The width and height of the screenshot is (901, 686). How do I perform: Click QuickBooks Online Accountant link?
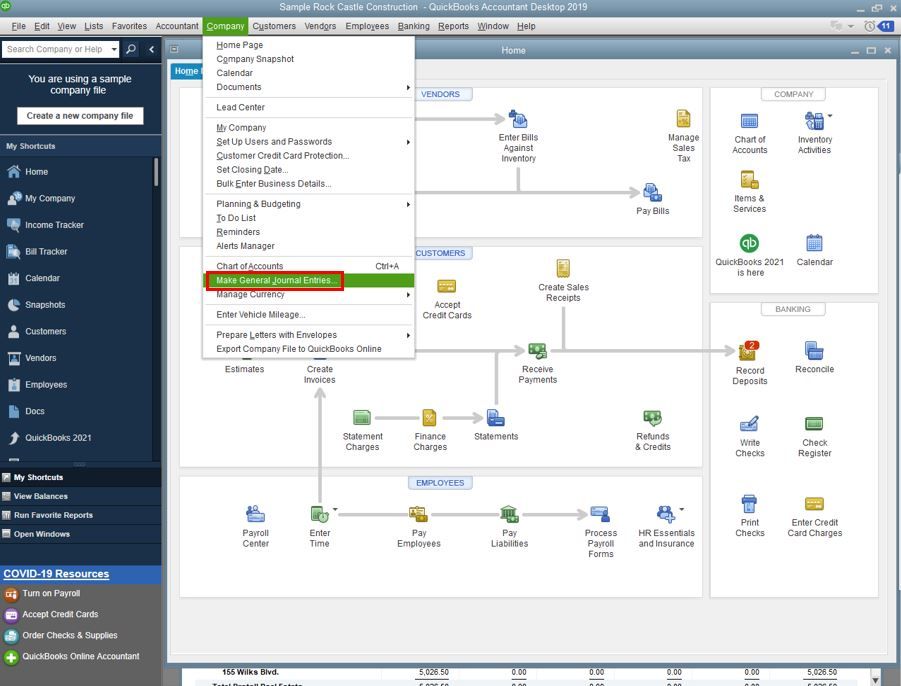click(x=80, y=656)
